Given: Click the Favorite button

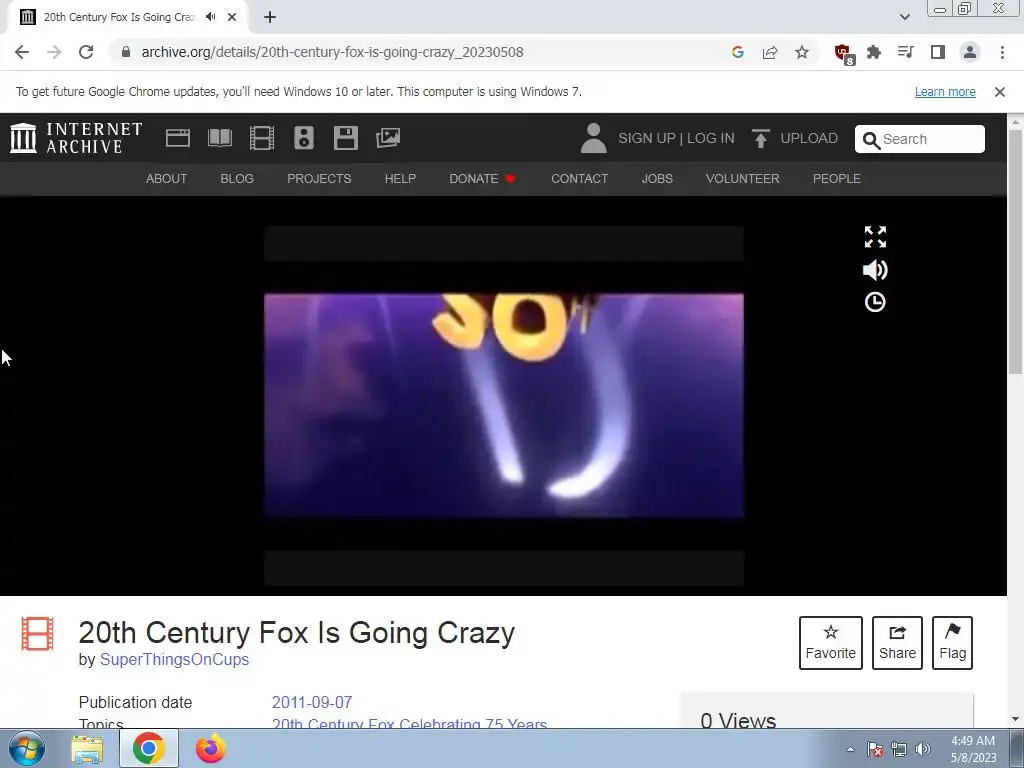Looking at the screenshot, I should click(831, 643).
